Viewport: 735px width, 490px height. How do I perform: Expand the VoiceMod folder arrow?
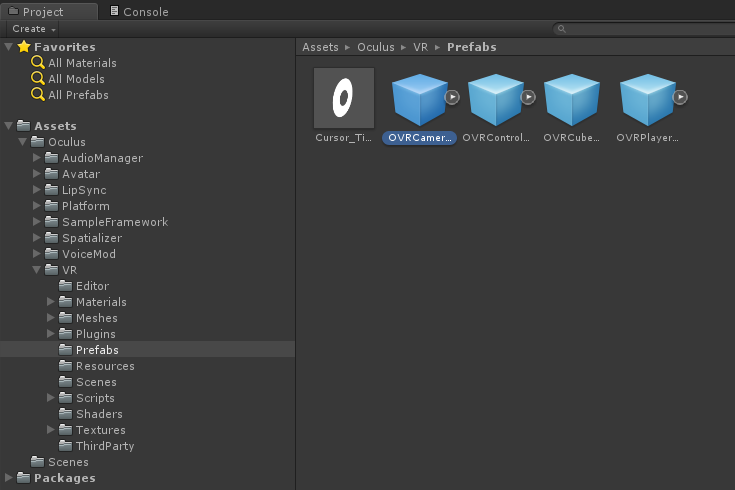(37, 254)
